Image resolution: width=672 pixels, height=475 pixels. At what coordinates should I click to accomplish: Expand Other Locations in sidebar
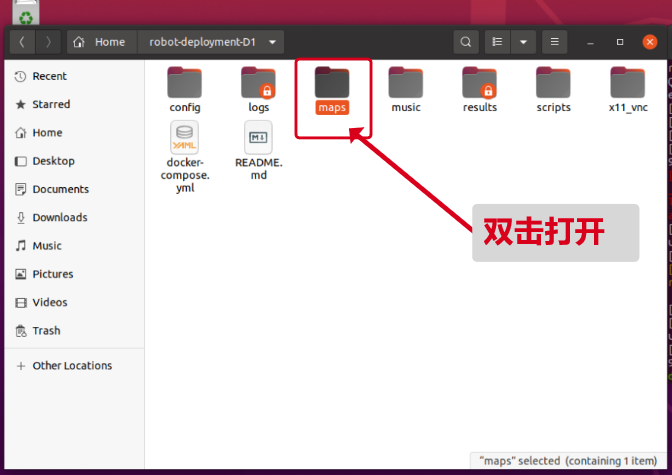[72, 365]
